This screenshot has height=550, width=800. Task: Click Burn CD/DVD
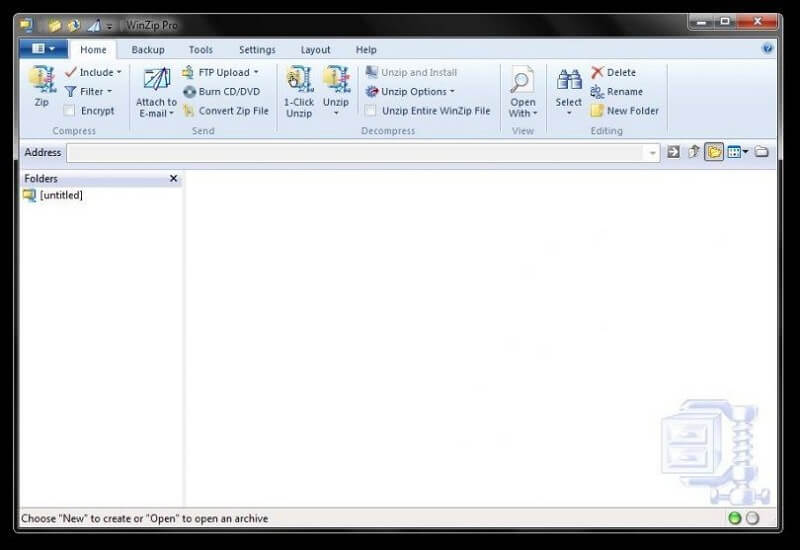click(x=221, y=92)
